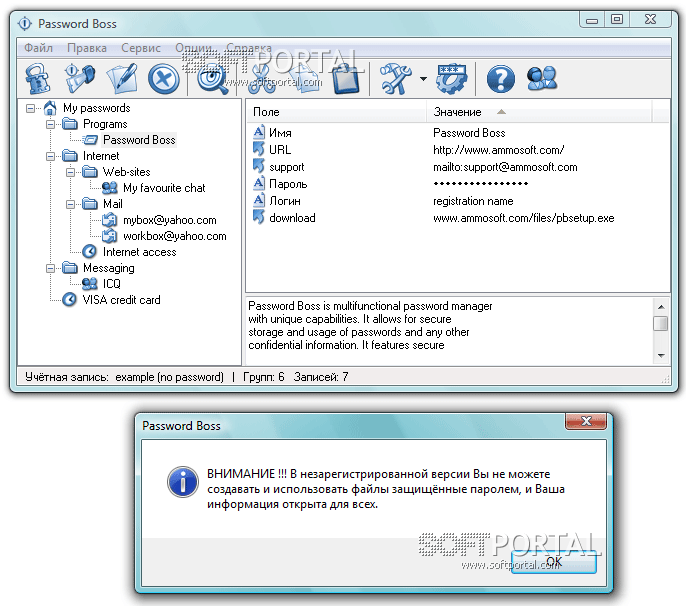This screenshot has height=606, width=686.
Task: Click the keys account toolbar icon
Action: pos(80,79)
